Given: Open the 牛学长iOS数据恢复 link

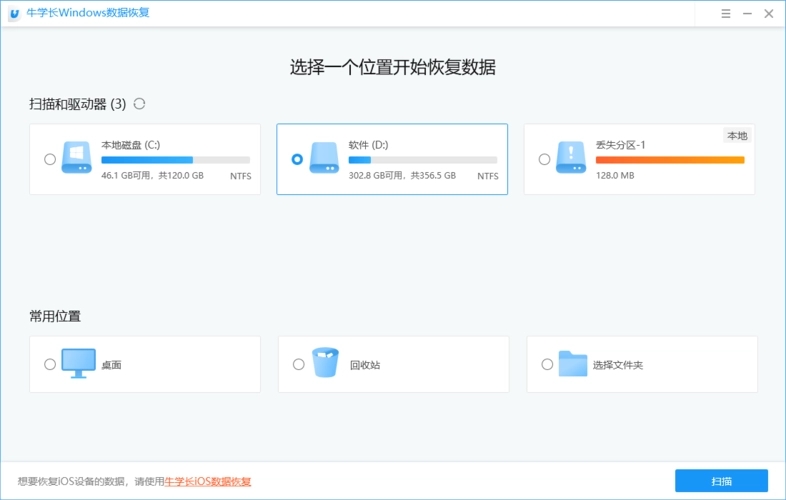Looking at the screenshot, I should 207,481.
